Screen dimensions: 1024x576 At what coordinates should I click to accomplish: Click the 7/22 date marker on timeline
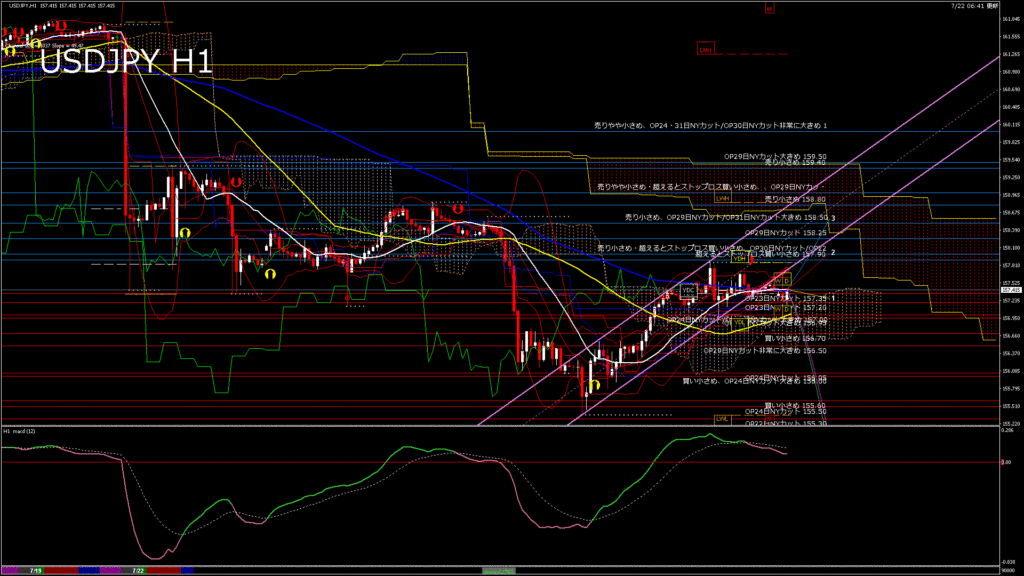tap(138, 571)
